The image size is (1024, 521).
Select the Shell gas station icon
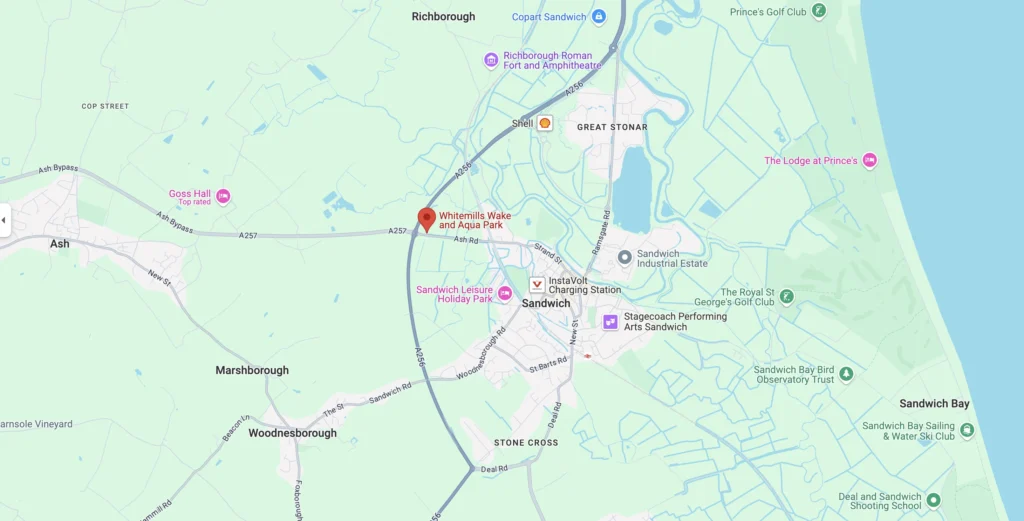pyautogui.click(x=545, y=123)
